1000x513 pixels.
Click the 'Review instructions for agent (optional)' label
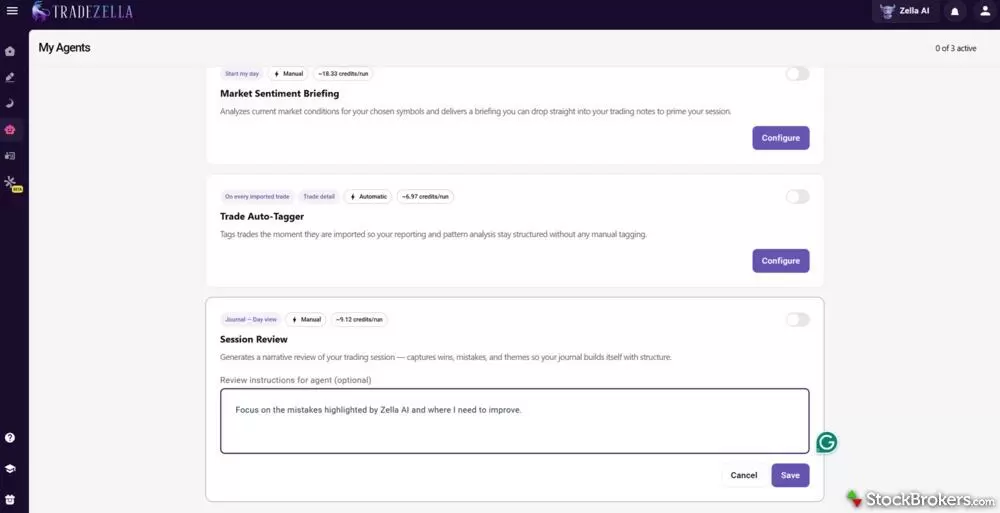click(x=296, y=380)
